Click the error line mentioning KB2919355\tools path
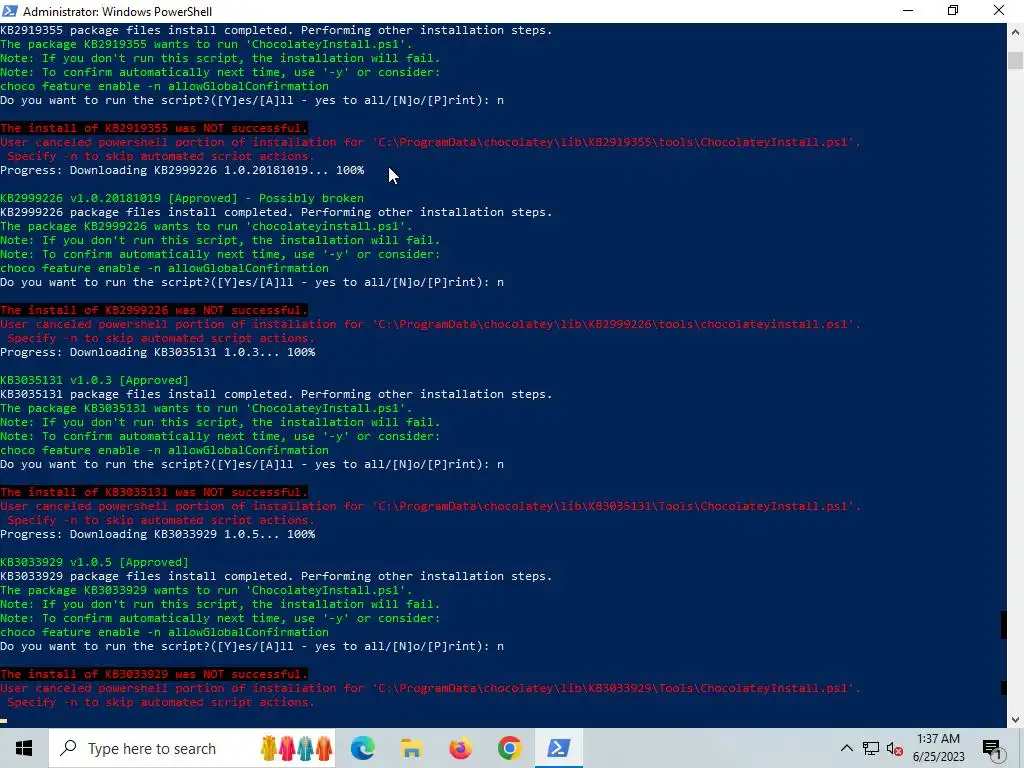The image size is (1024, 768). coord(430,142)
